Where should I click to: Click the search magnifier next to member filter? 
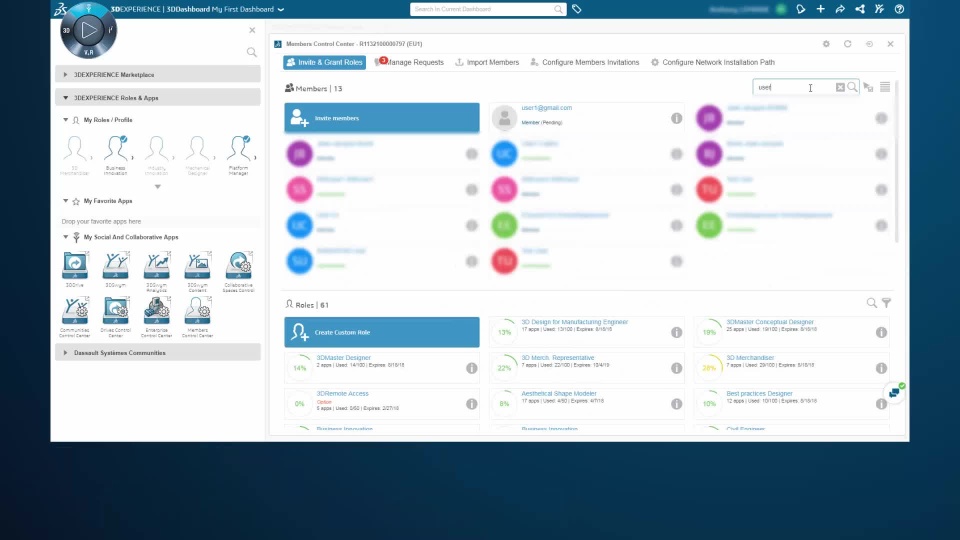pos(852,88)
